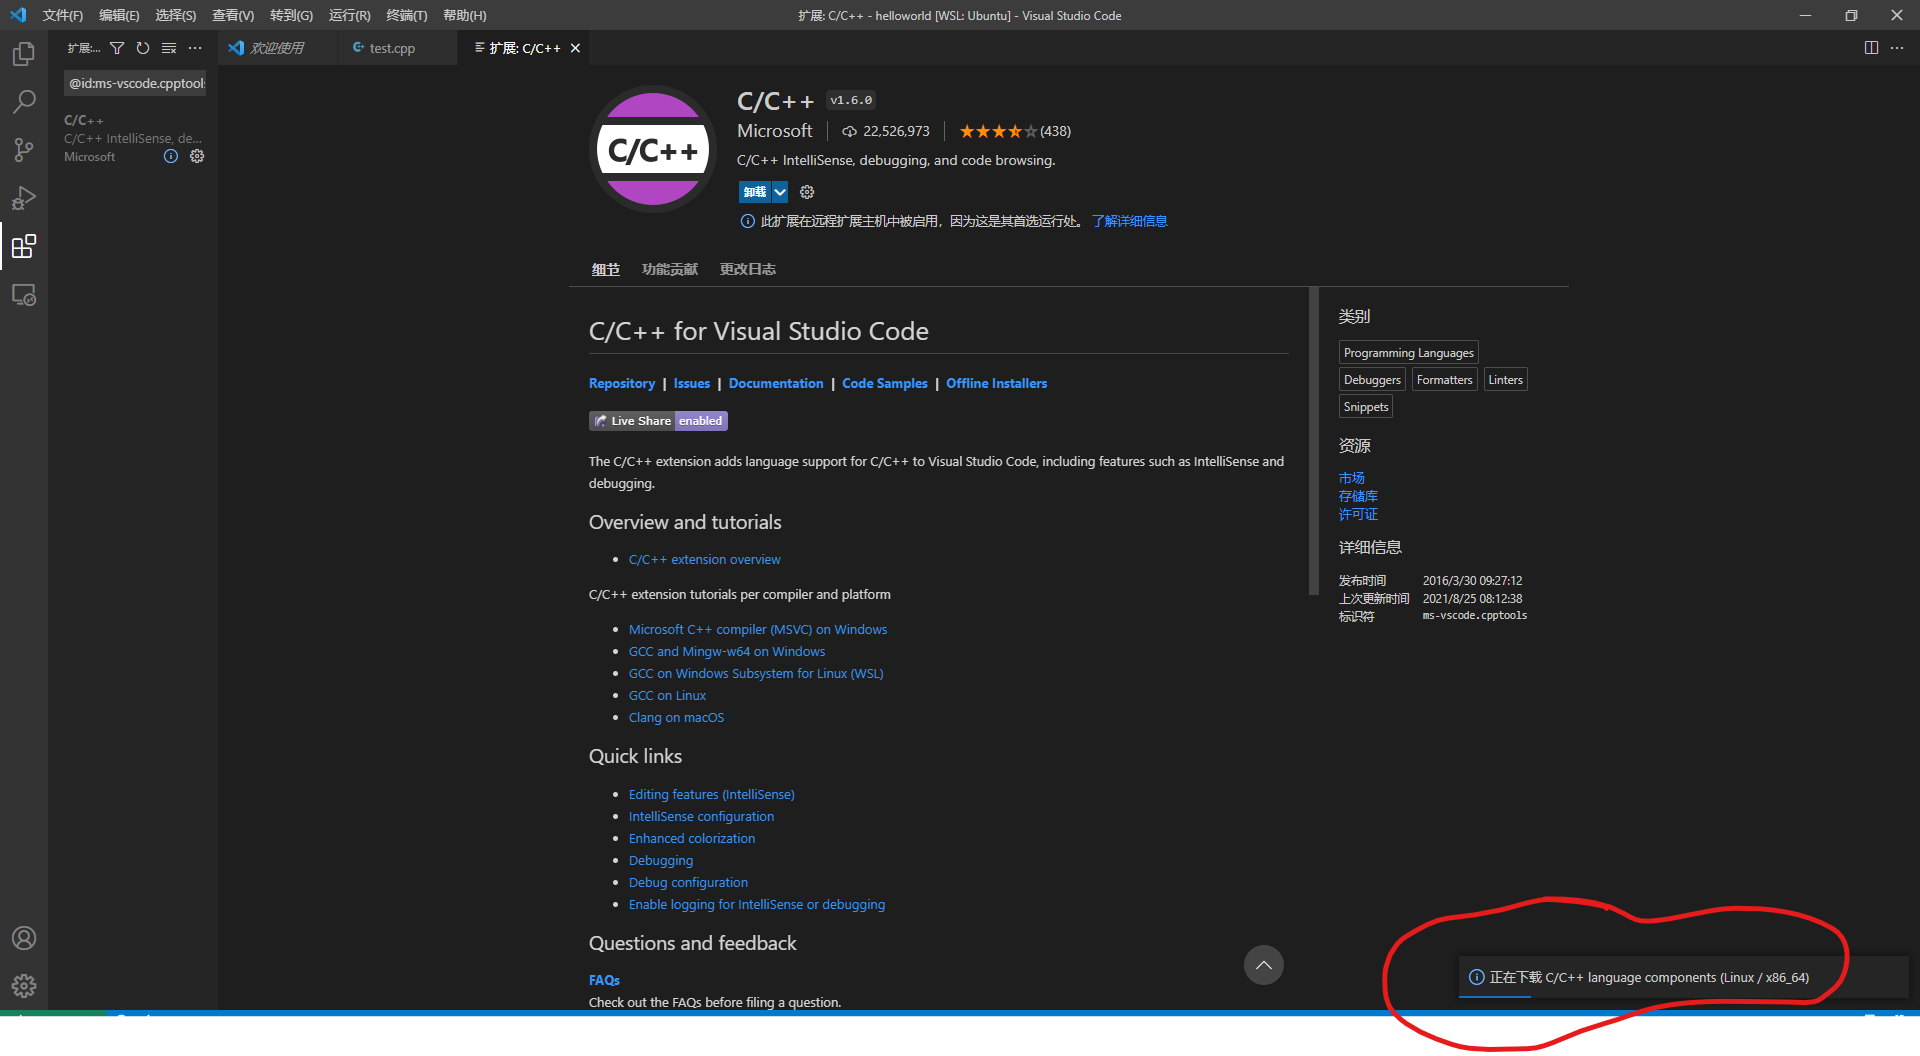
Task: Click the Programming Languages category tag
Action: point(1408,352)
